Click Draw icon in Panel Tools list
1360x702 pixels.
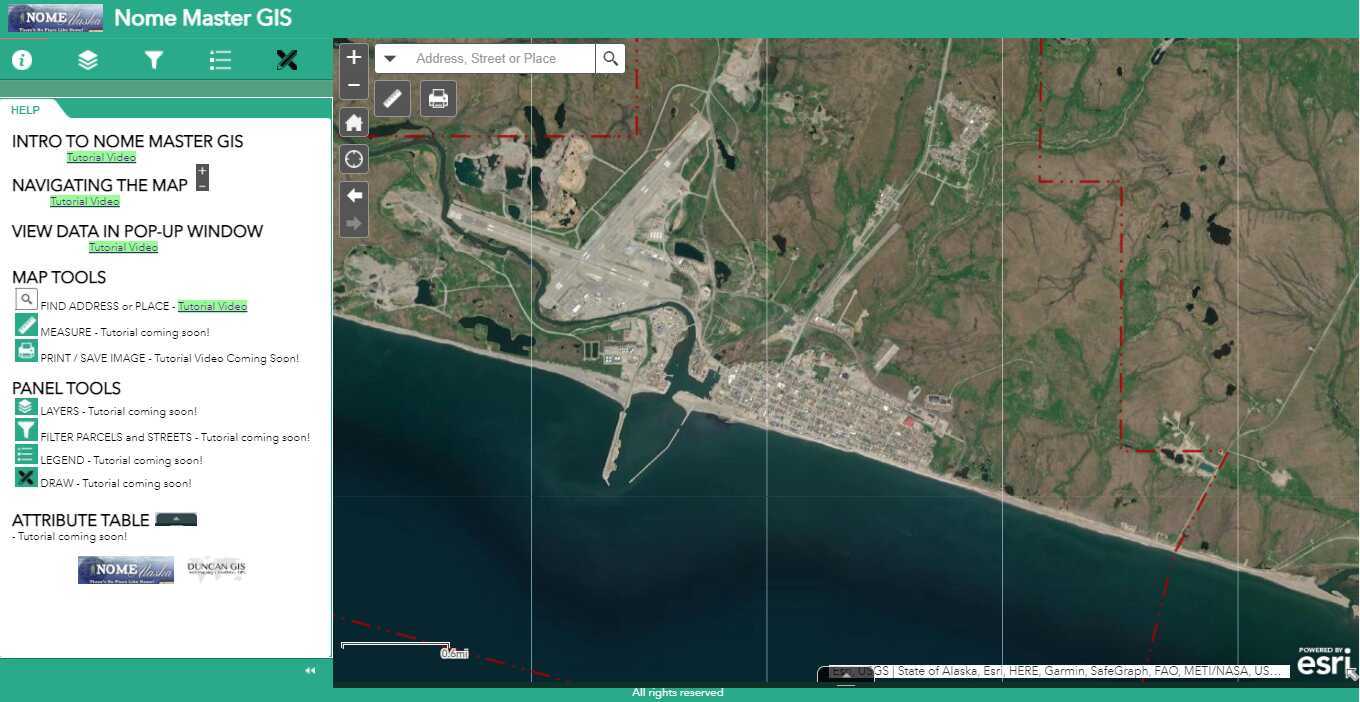[27, 477]
